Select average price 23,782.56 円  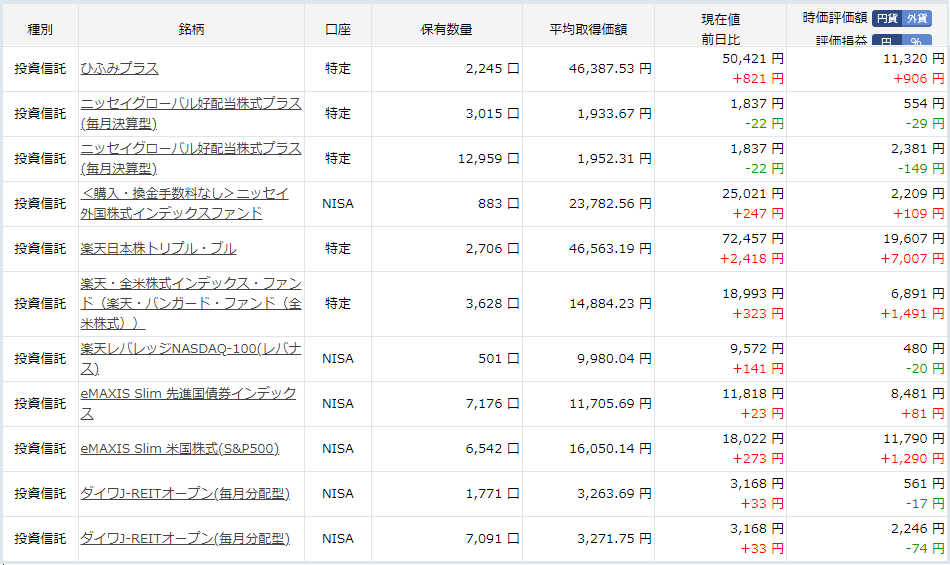pyautogui.click(x=610, y=203)
